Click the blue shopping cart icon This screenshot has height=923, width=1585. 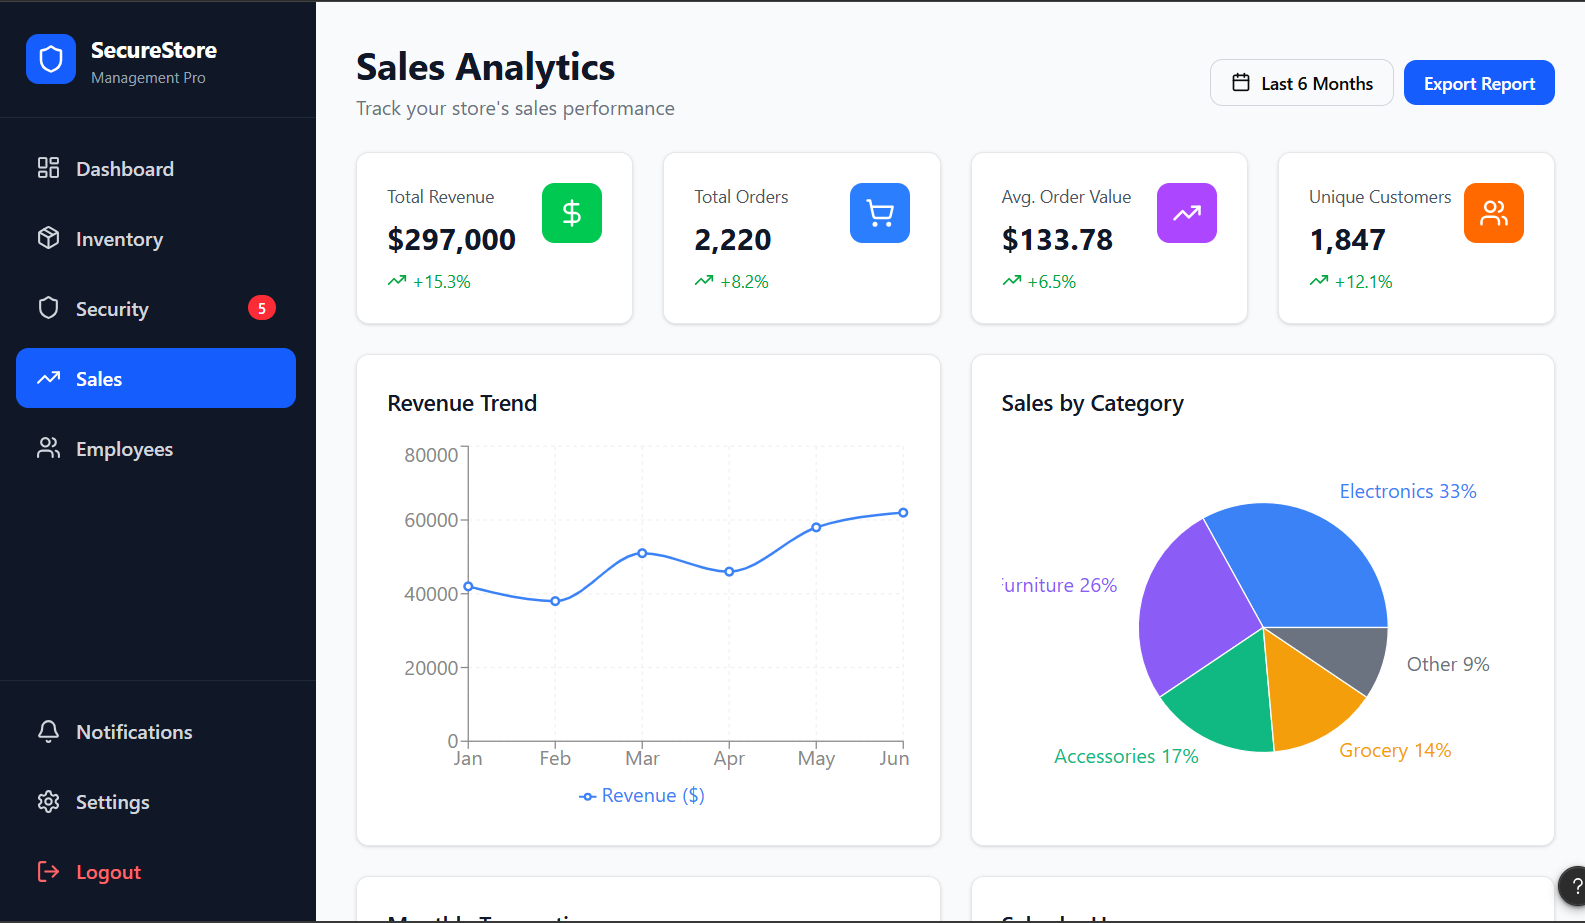[880, 213]
